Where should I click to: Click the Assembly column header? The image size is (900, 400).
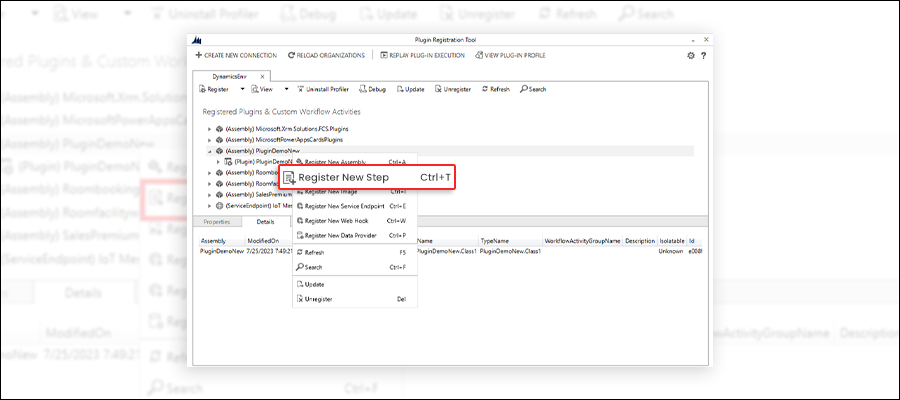tap(222, 241)
